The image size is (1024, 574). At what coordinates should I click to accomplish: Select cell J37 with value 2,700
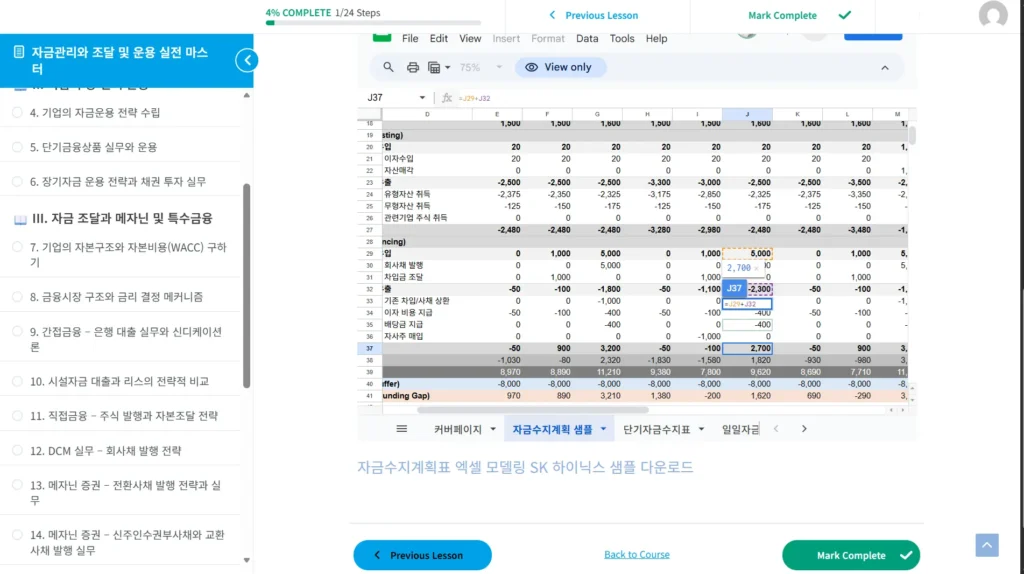click(747, 348)
